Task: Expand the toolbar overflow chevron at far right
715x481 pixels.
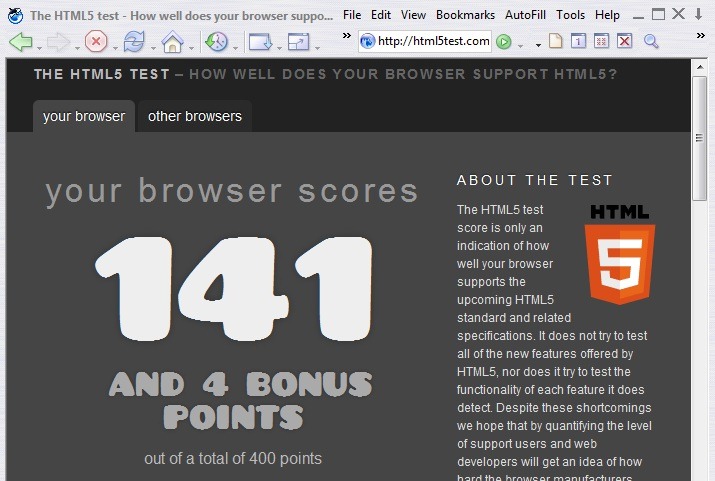Action: point(701,35)
